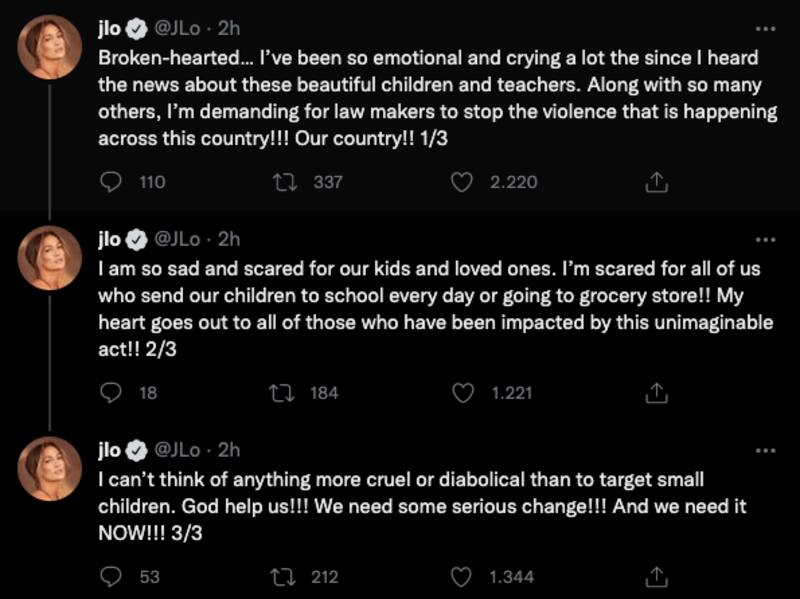Share the first tweet marked 1/3
This screenshot has height=599, width=800.
[657, 182]
